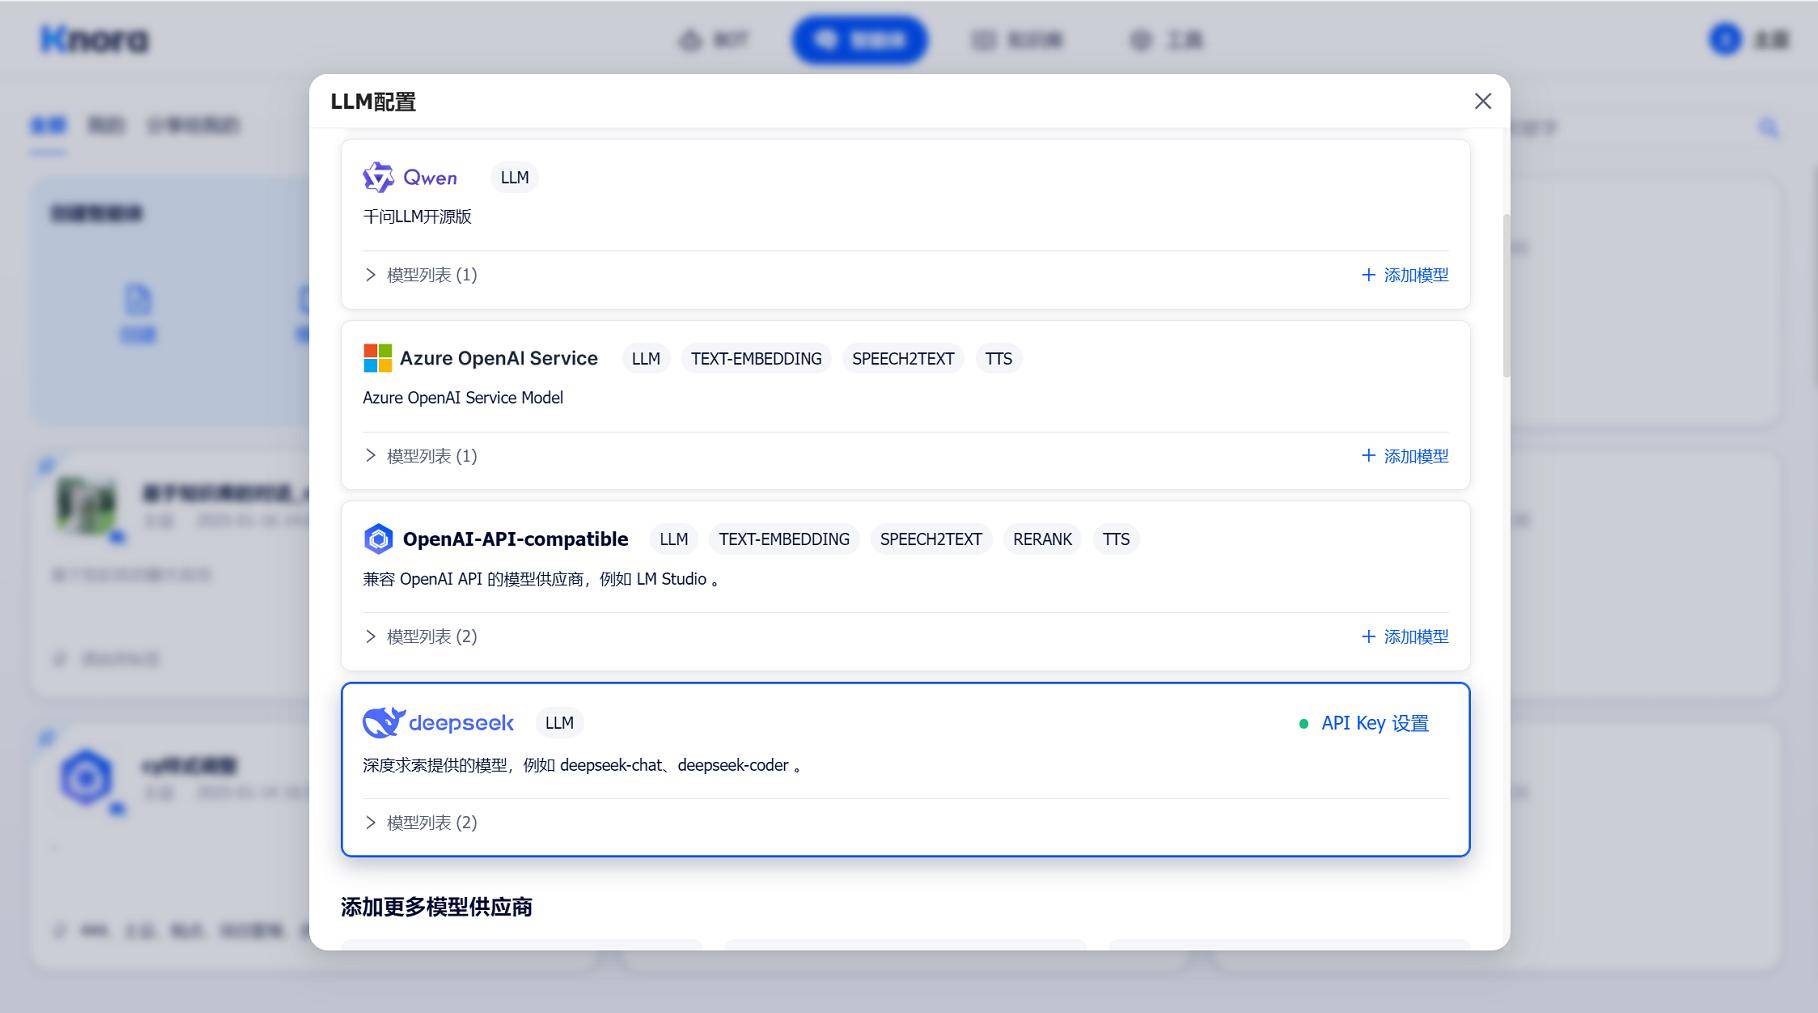Click the LLM配置 dialog title
Image resolution: width=1818 pixels, height=1013 pixels.
click(373, 101)
